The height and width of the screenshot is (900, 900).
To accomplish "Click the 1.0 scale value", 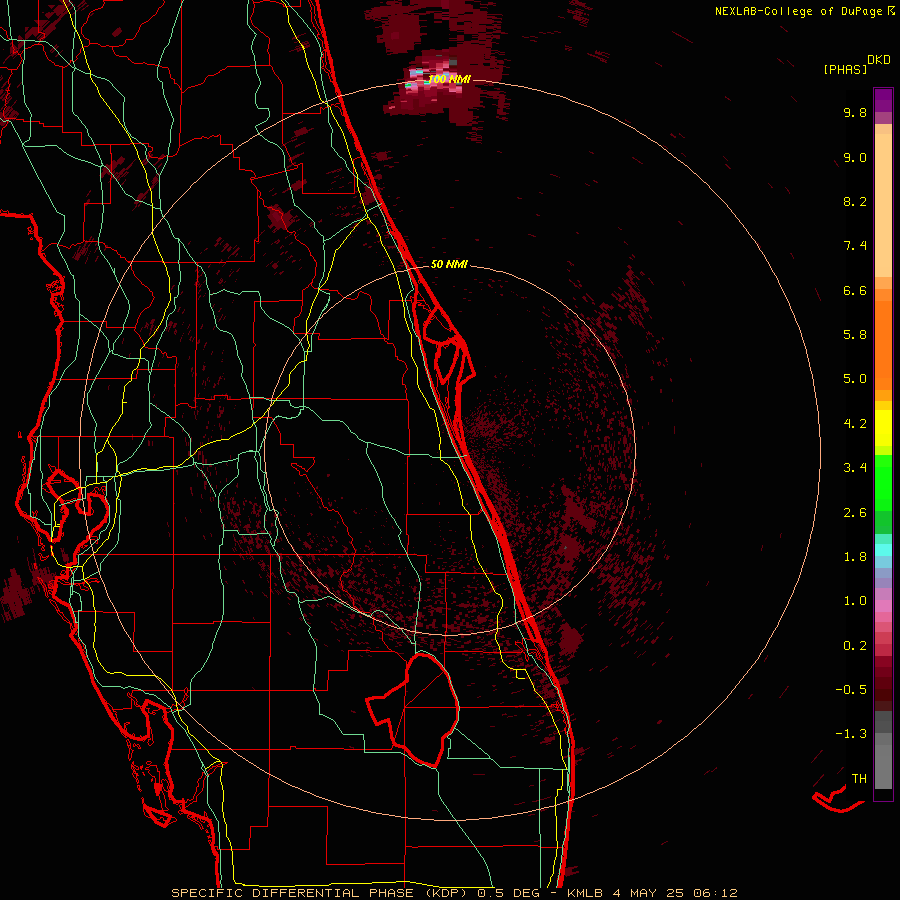I will click(x=855, y=601).
